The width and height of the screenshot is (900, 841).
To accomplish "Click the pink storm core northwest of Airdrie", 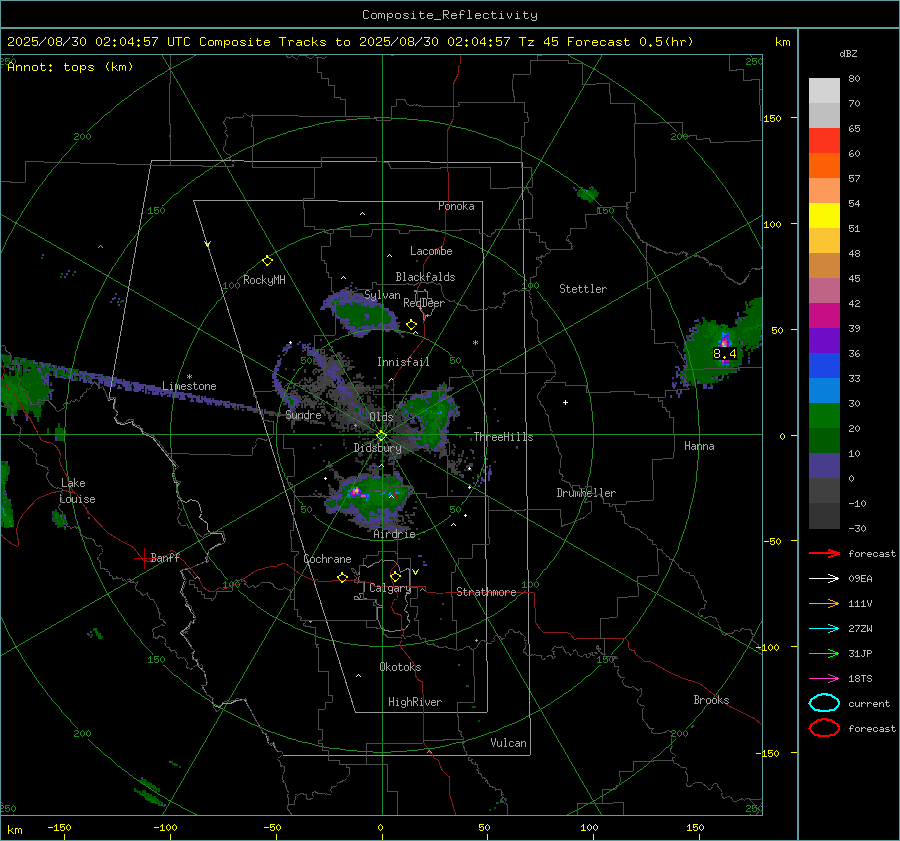I will tap(355, 491).
